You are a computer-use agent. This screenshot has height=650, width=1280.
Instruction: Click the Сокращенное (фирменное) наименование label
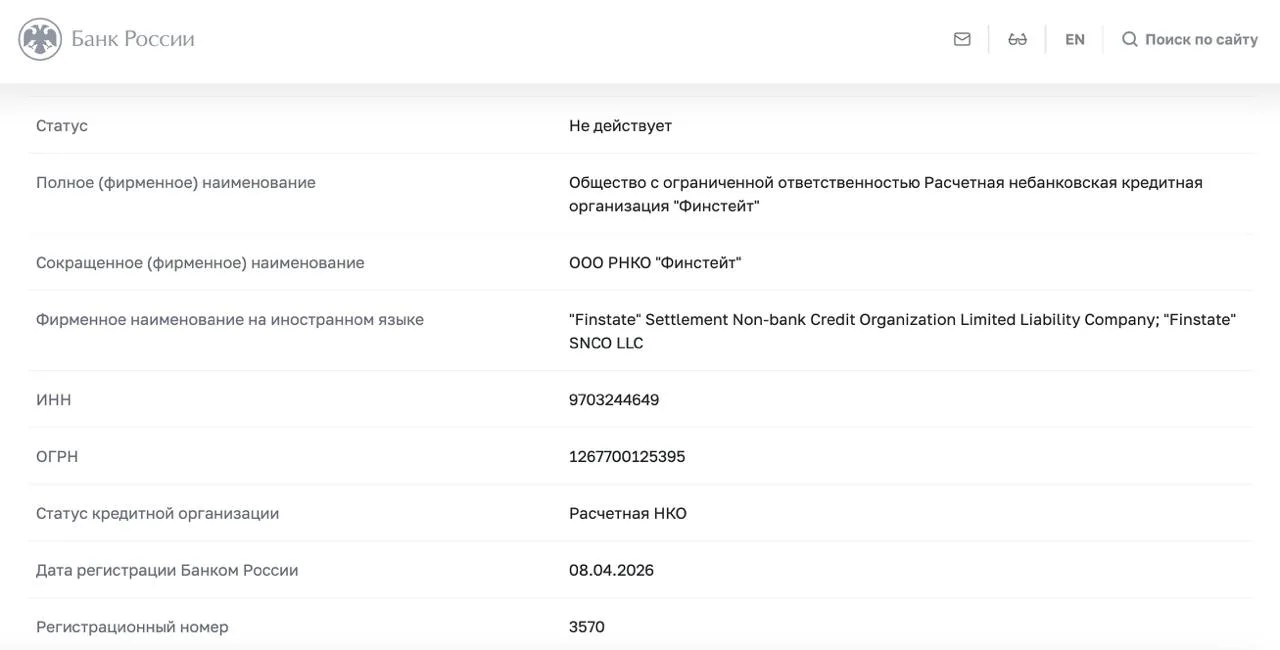point(200,263)
